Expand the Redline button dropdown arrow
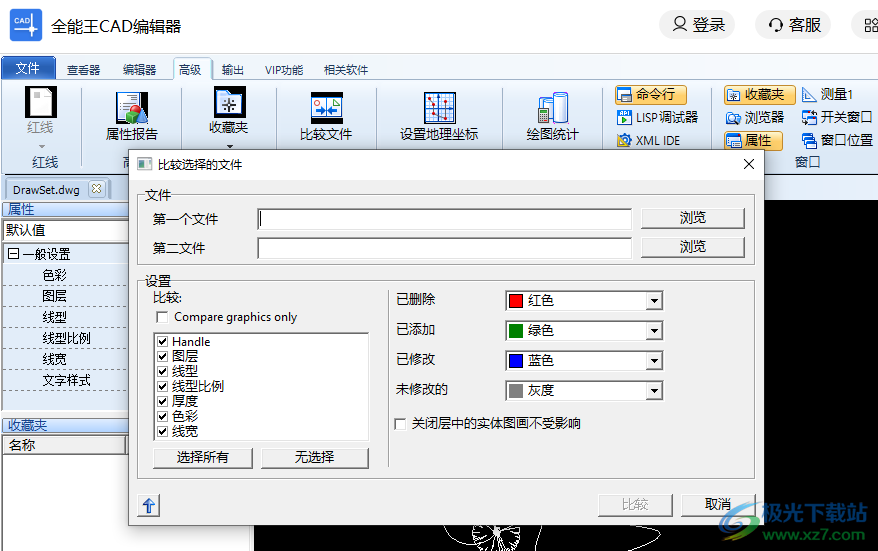Image resolution: width=878 pixels, height=551 pixels. pyautogui.click(x=41, y=146)
